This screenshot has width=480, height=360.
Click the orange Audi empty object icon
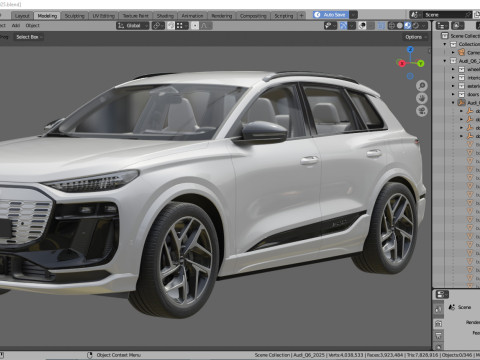(x=462, y=103)
